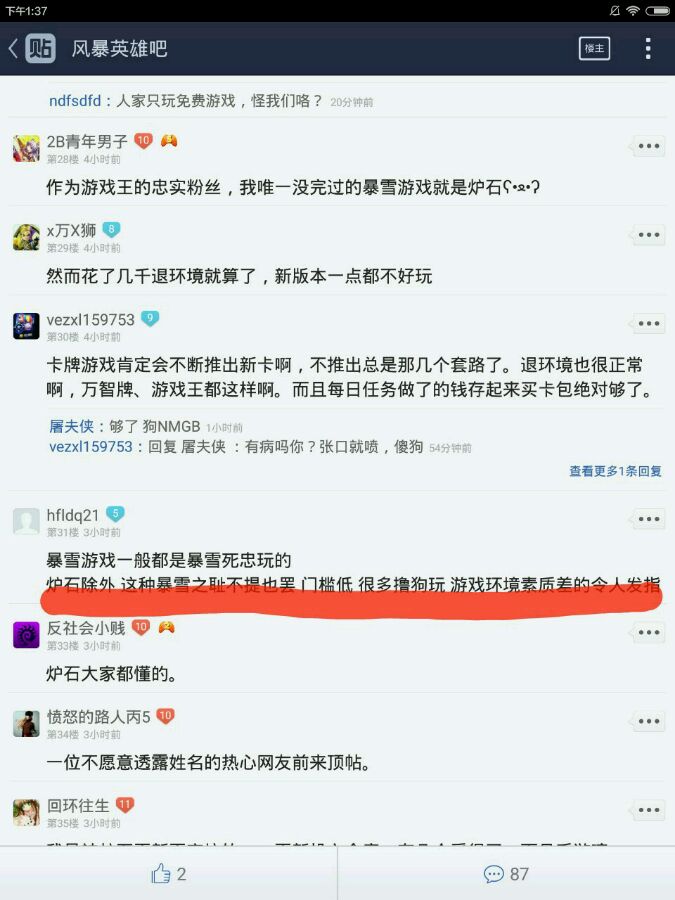View 2B青年男子's avatar
The width and height of the screenshot is (675, 900).
pos(26,149)
